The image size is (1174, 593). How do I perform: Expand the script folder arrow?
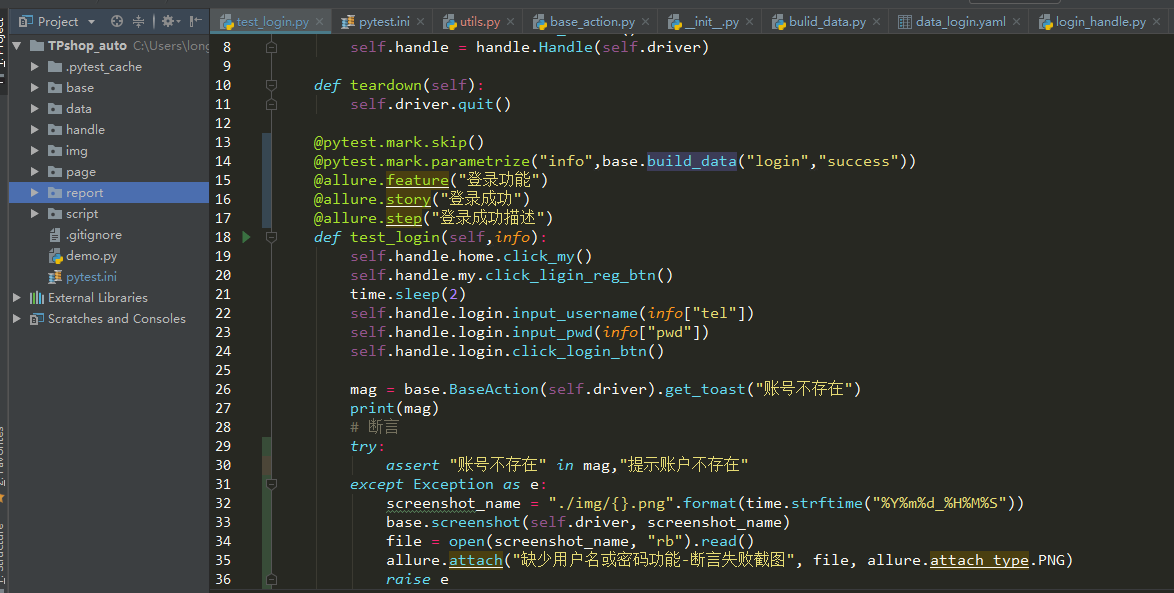click(x=34, y=213)
